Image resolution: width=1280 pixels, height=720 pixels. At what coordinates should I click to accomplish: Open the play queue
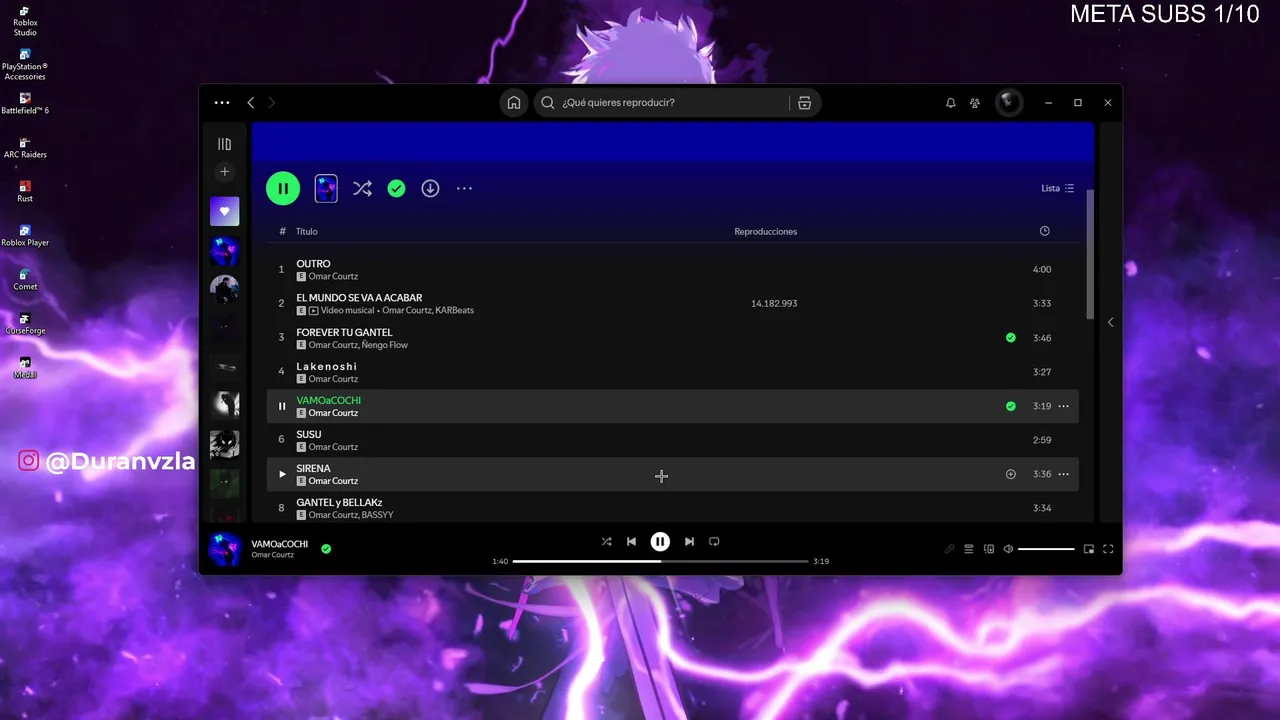tap(969, 549)
